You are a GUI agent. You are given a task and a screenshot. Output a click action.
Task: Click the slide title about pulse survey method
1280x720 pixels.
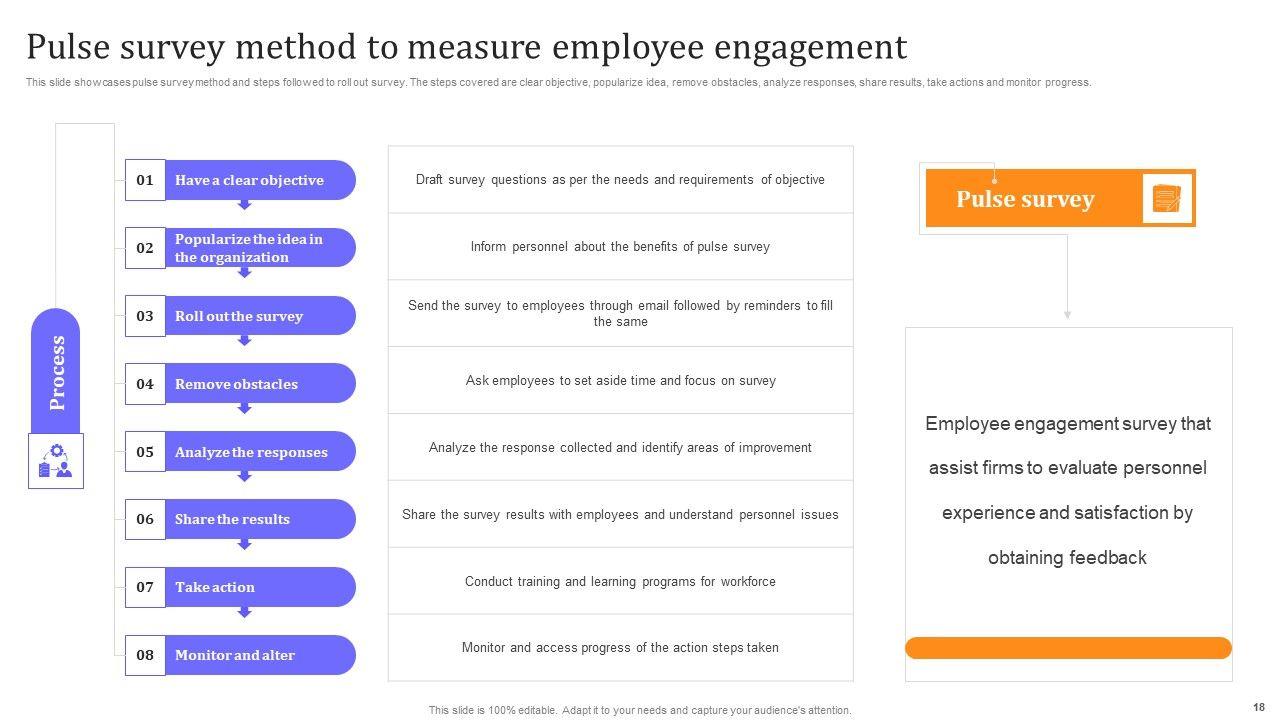click(467, 47)
